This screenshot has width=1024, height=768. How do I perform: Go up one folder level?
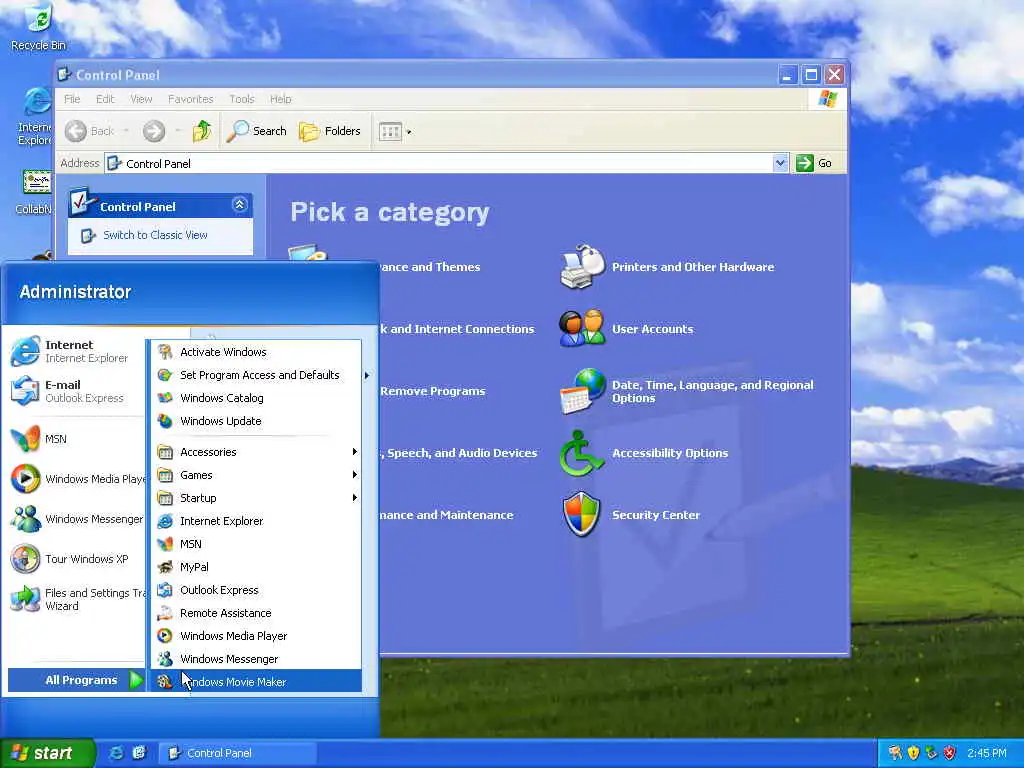[202, 131]
